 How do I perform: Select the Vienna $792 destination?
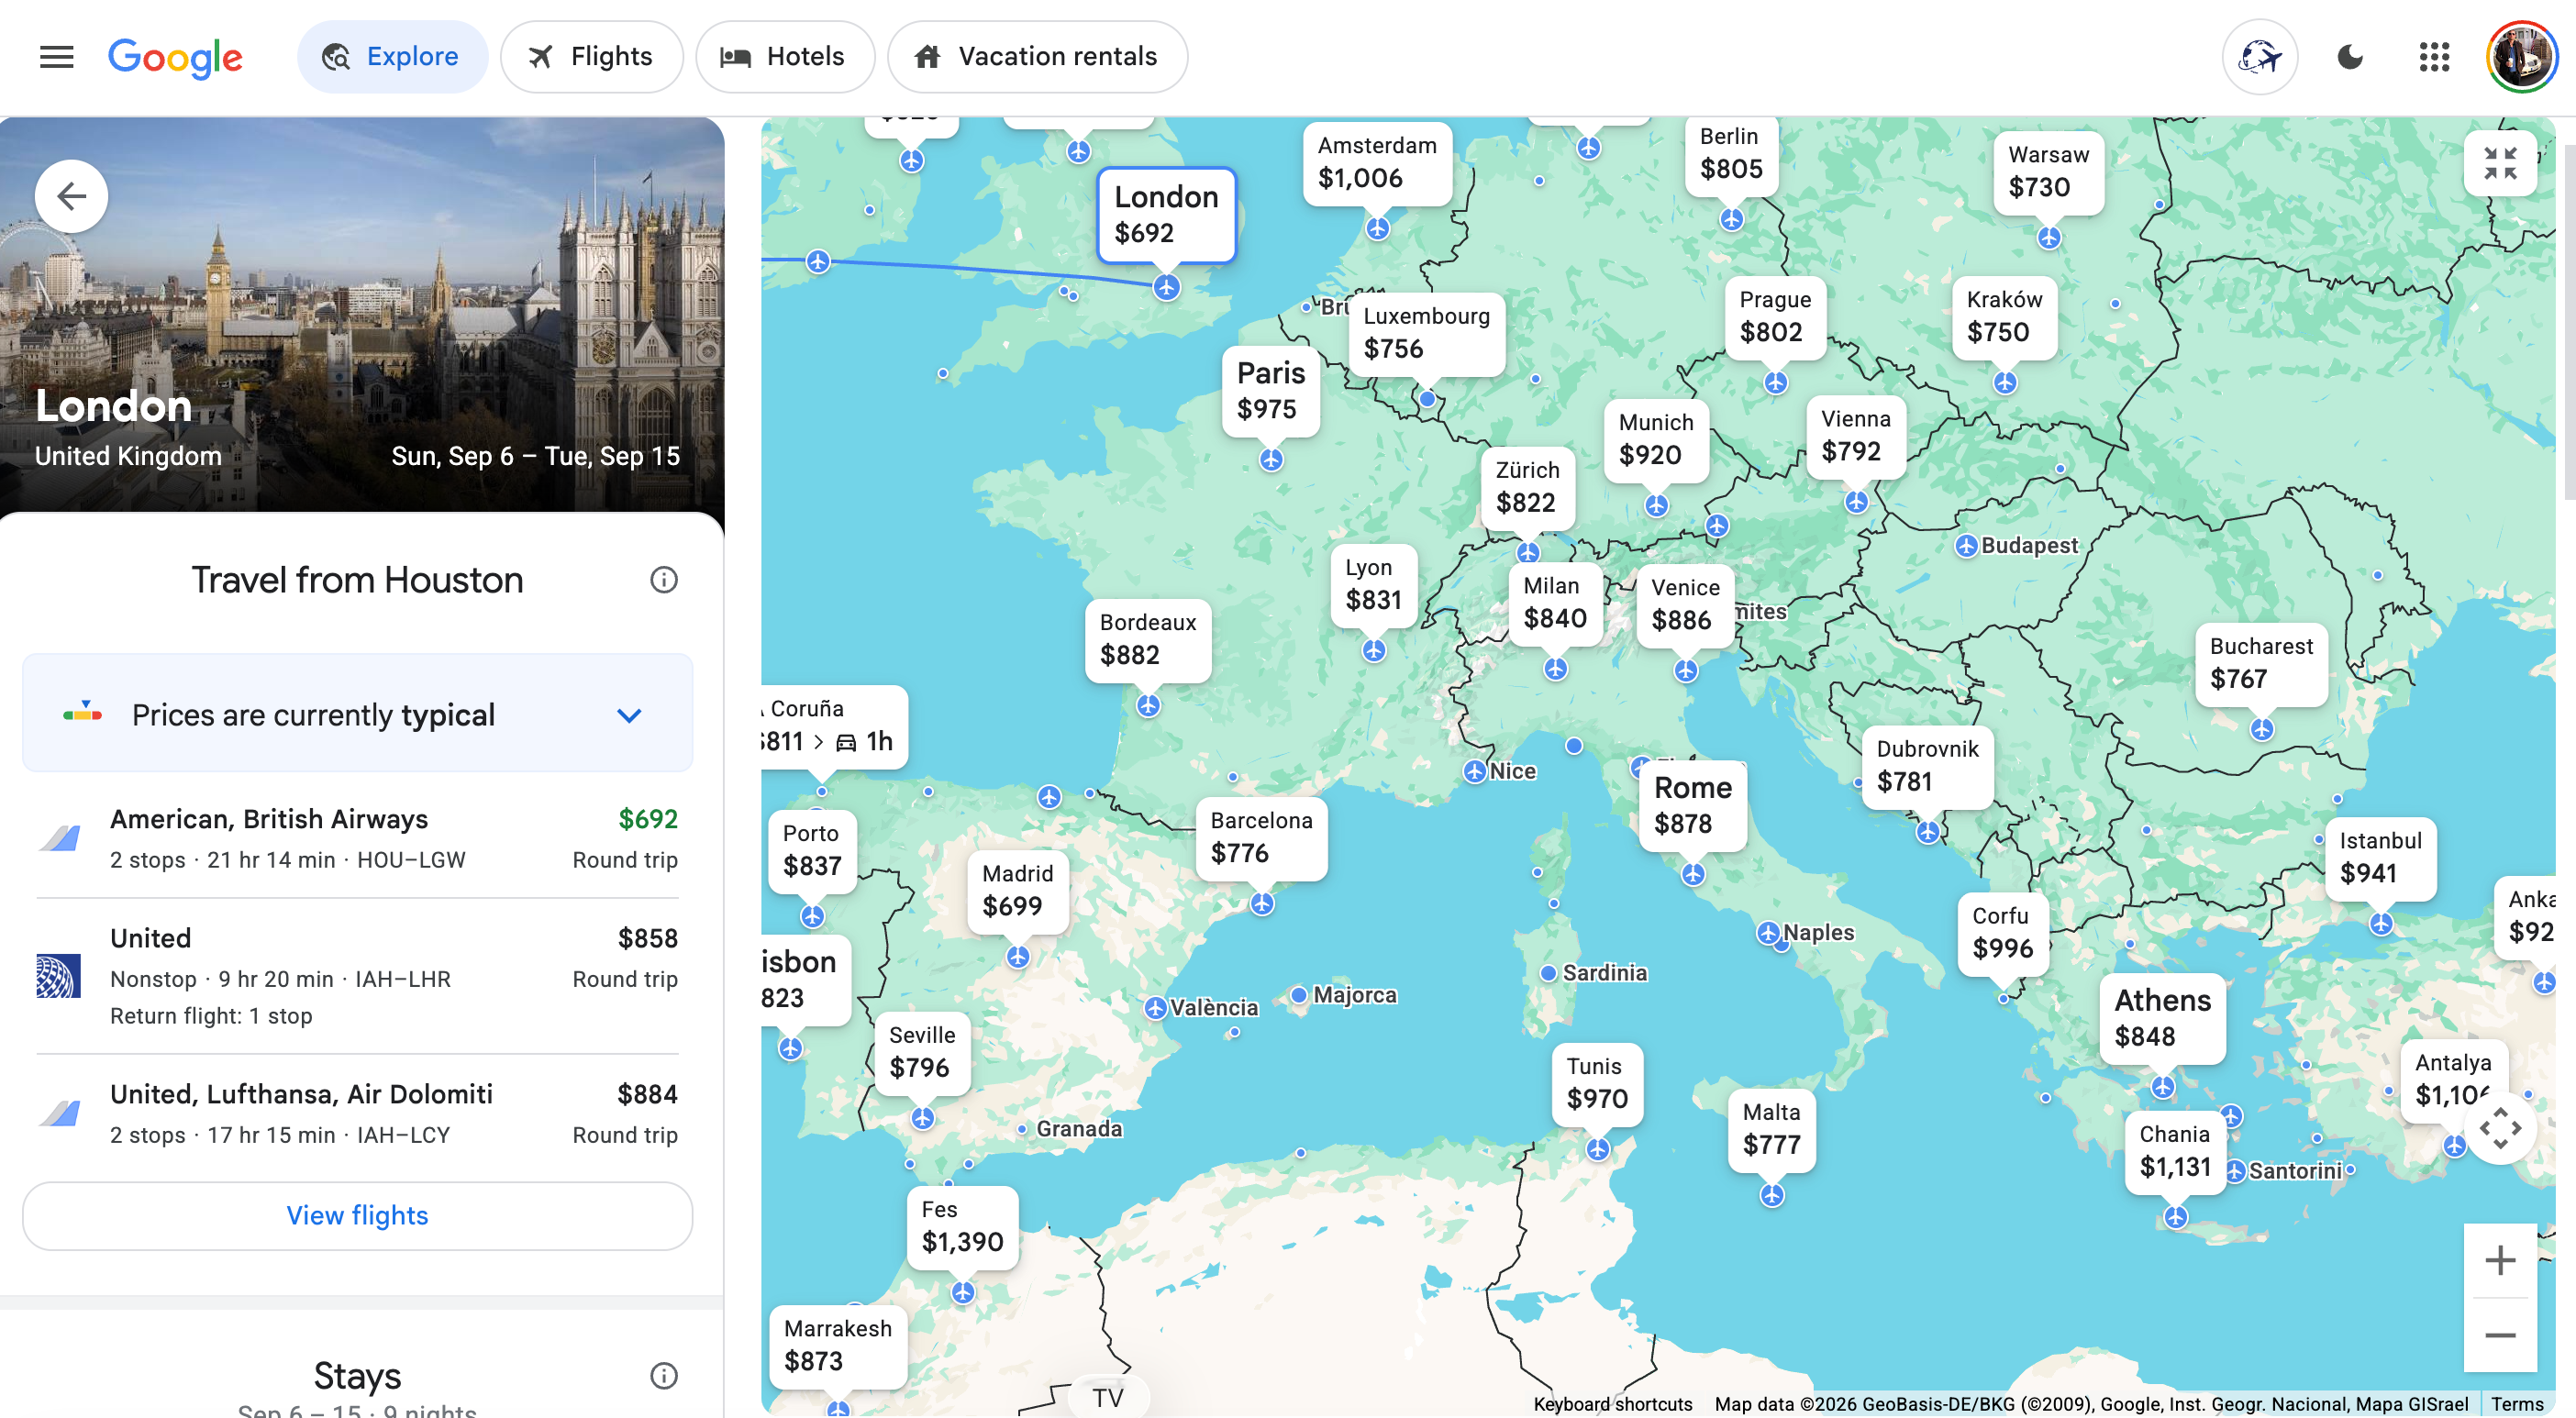[1855, 436]
